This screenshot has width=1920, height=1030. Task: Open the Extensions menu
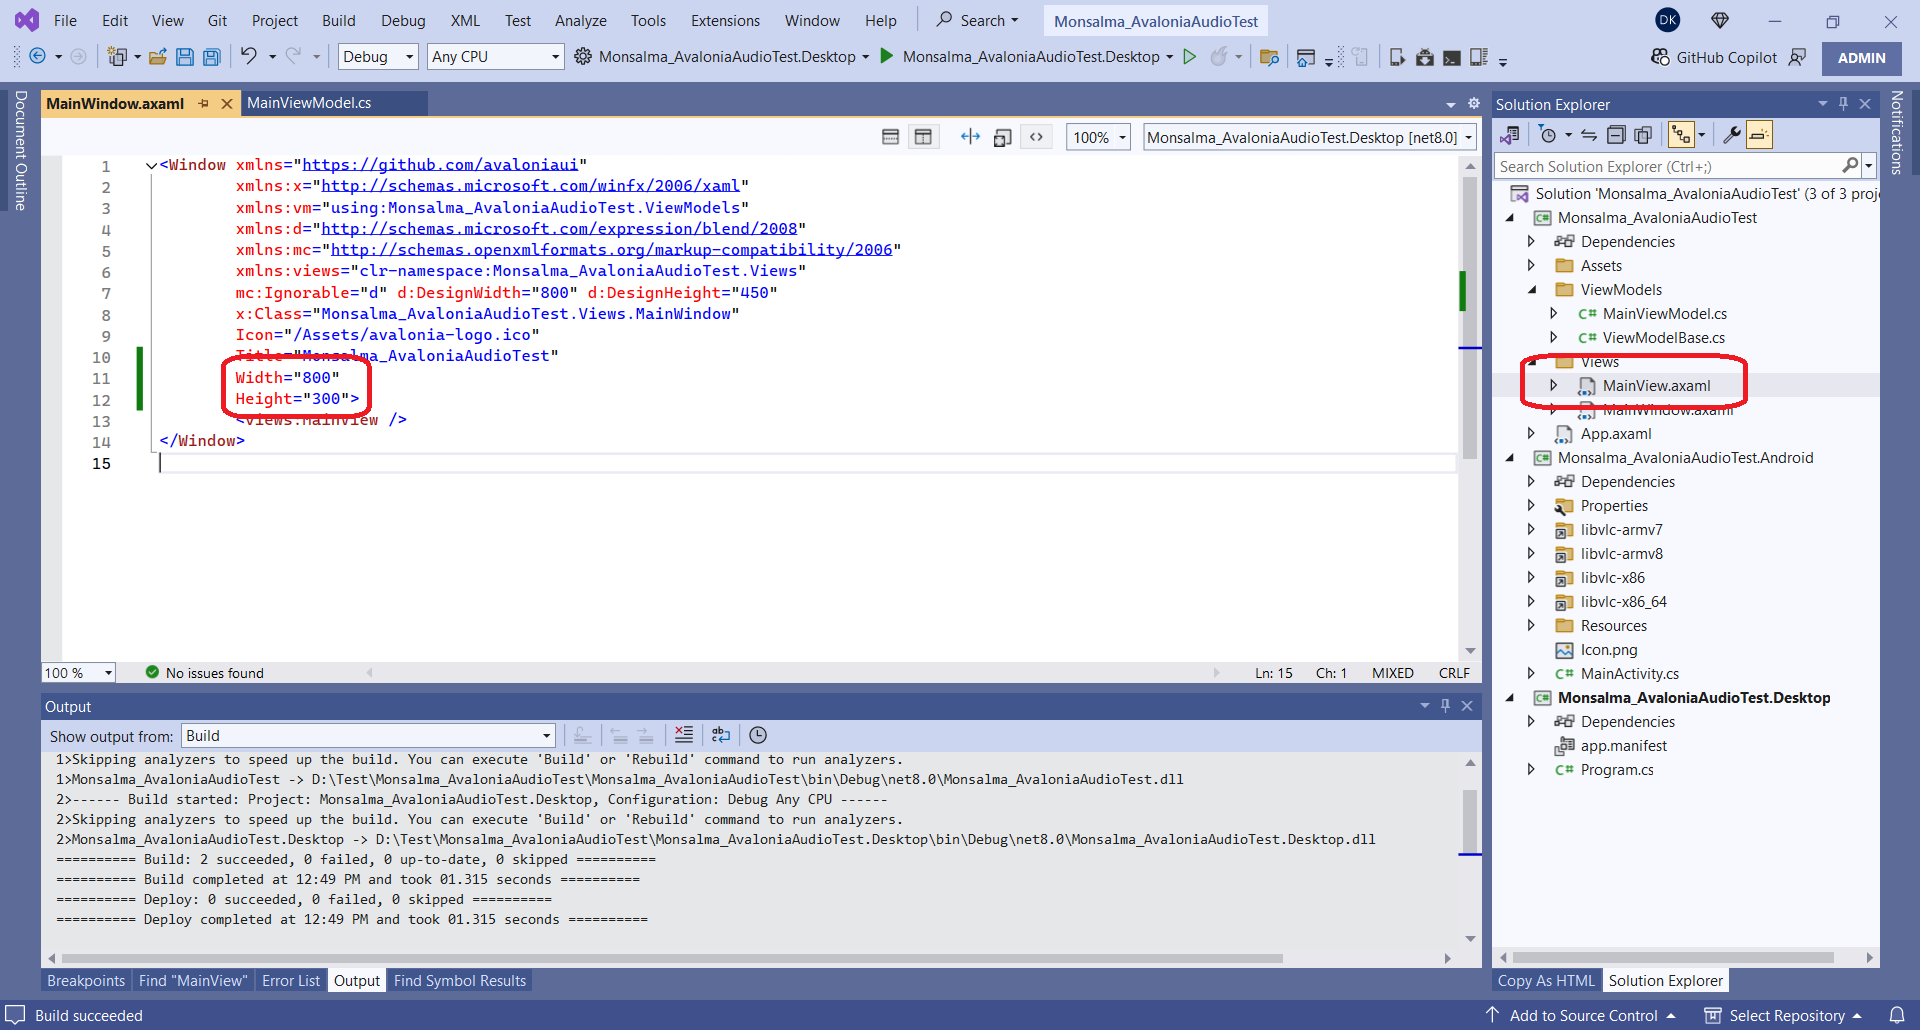725,20
